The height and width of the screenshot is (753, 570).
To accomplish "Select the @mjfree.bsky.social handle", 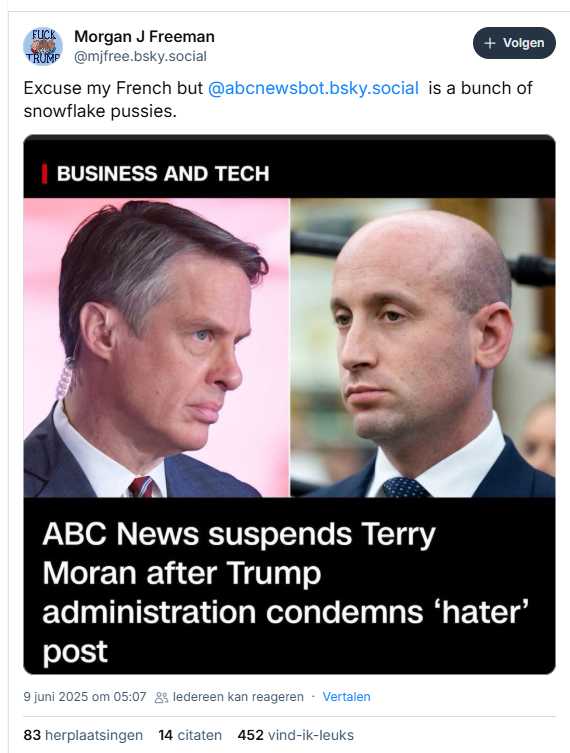I will 140,57.
